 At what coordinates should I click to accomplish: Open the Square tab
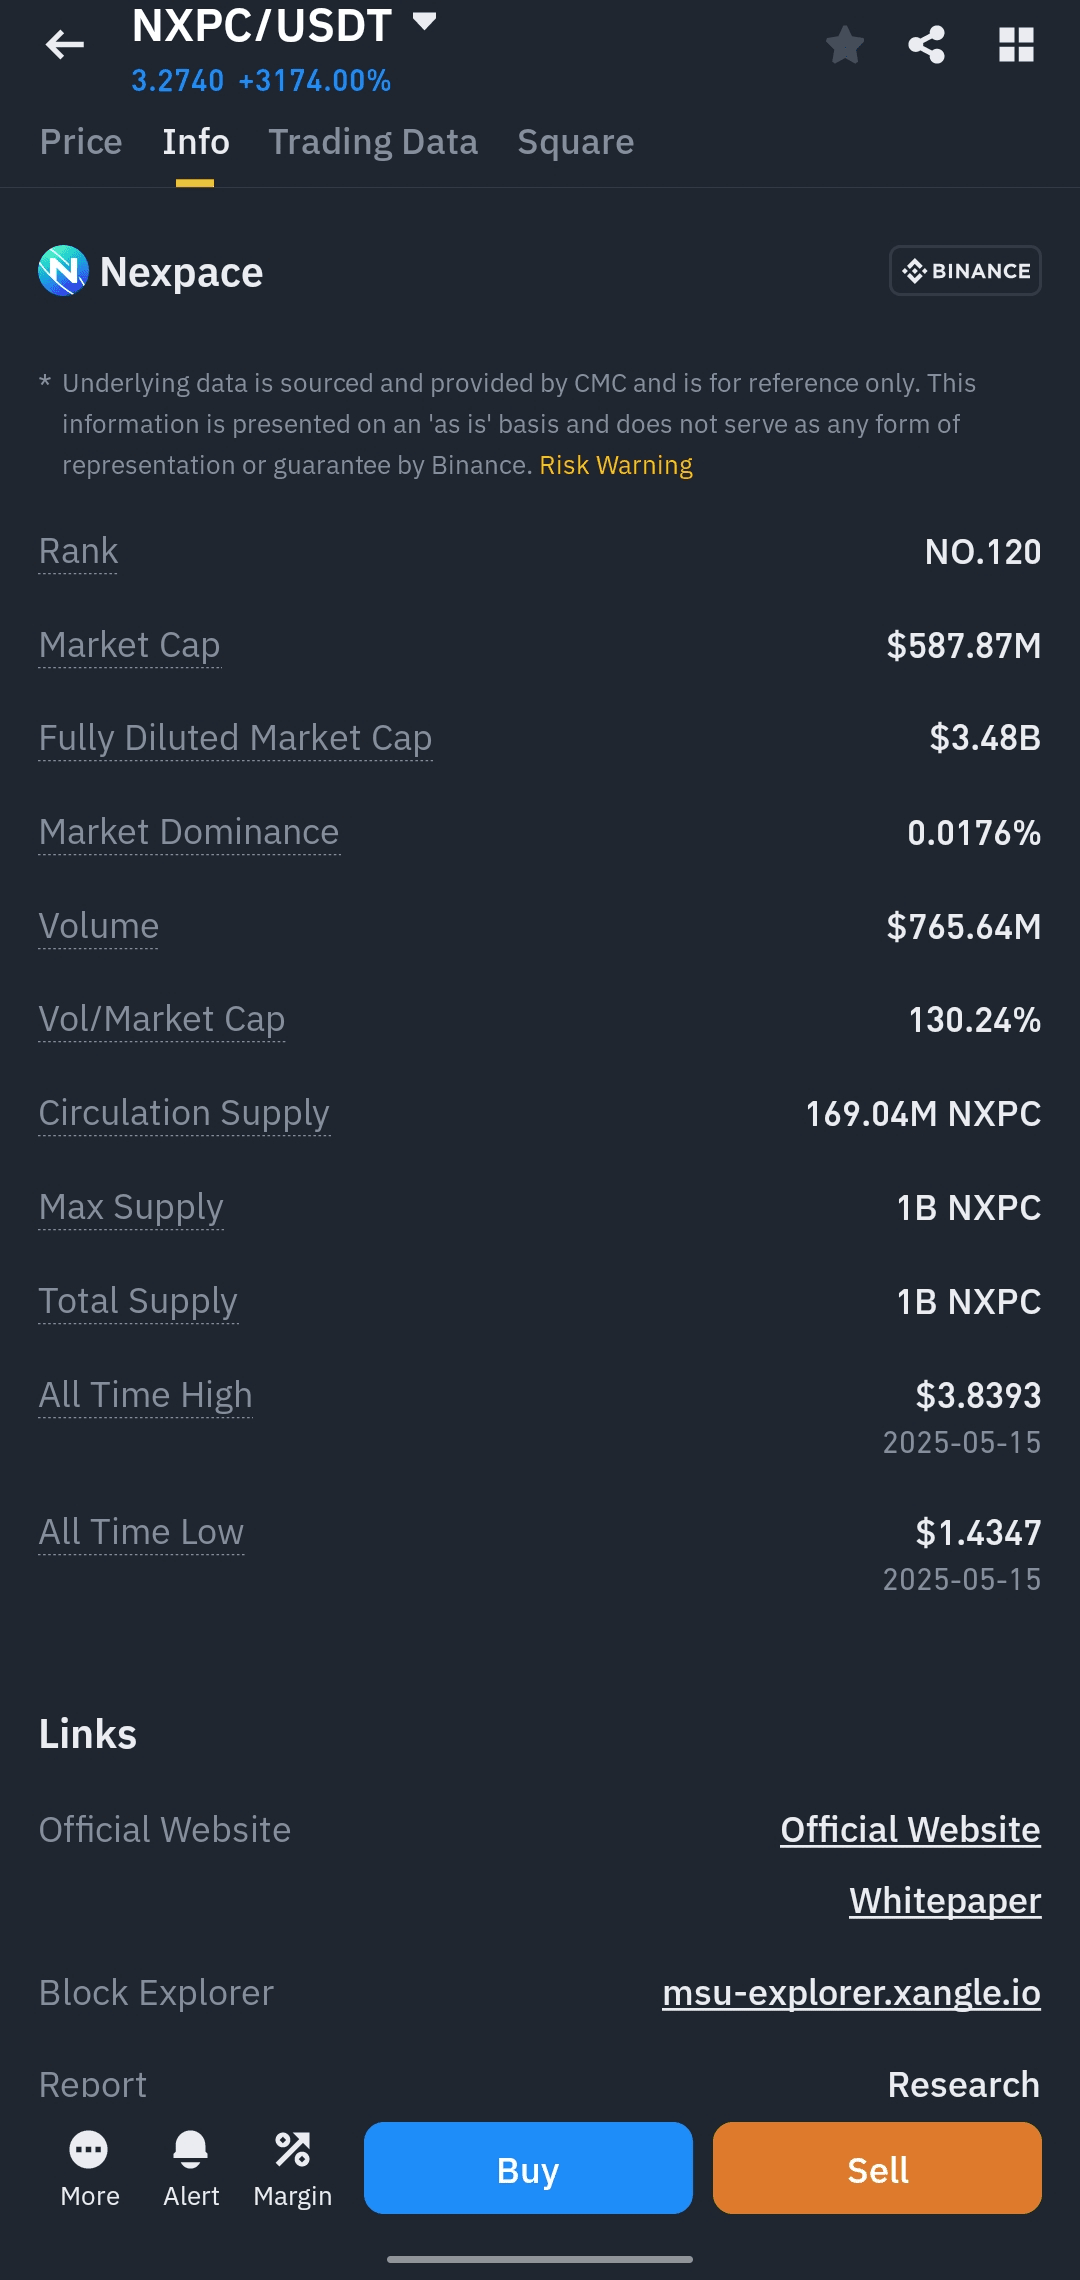pyautogui.click(x=575, y=142)
